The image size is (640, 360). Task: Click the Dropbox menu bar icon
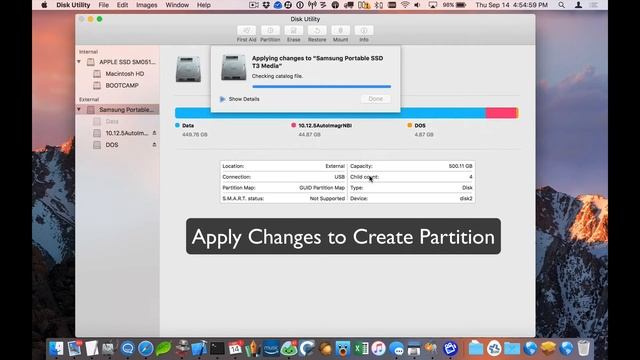click(x=266, y=5)
